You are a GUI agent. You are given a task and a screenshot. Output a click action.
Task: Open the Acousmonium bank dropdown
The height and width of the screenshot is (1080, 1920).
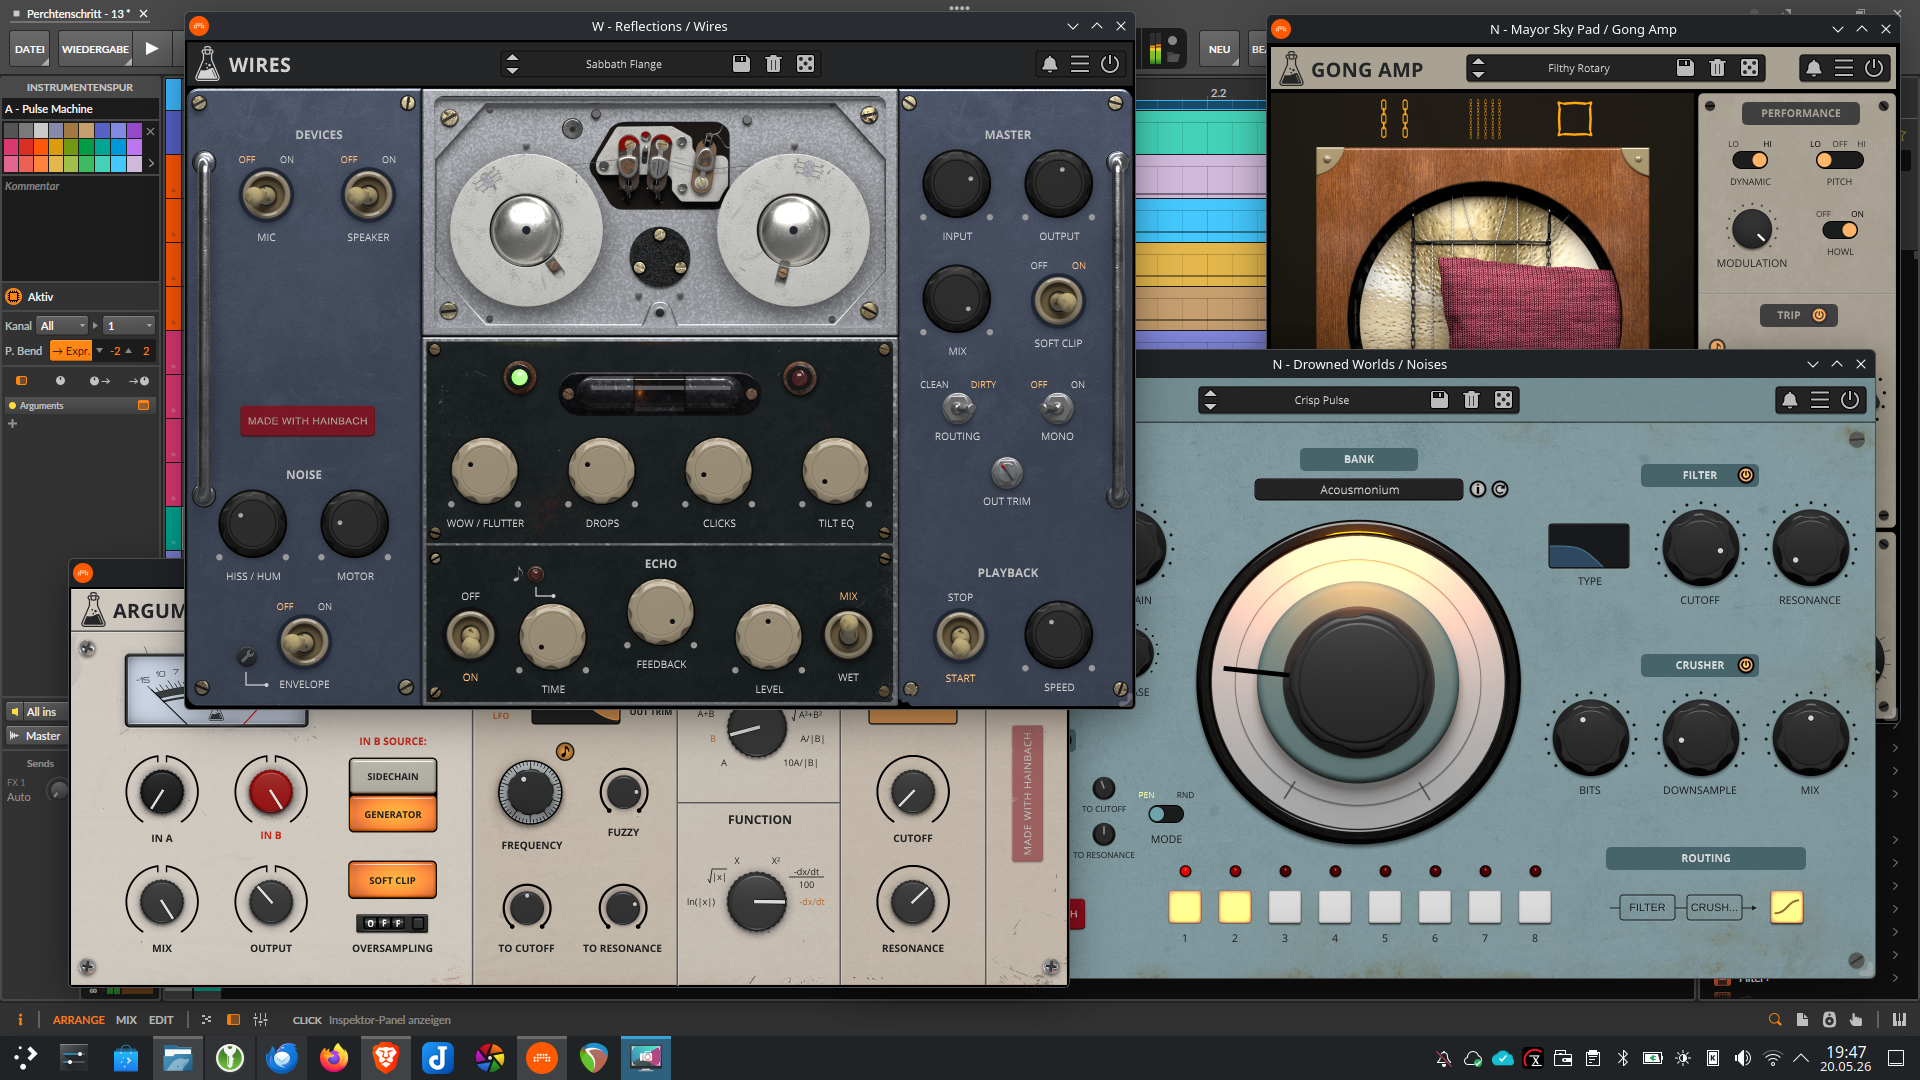click(1359, 490)
